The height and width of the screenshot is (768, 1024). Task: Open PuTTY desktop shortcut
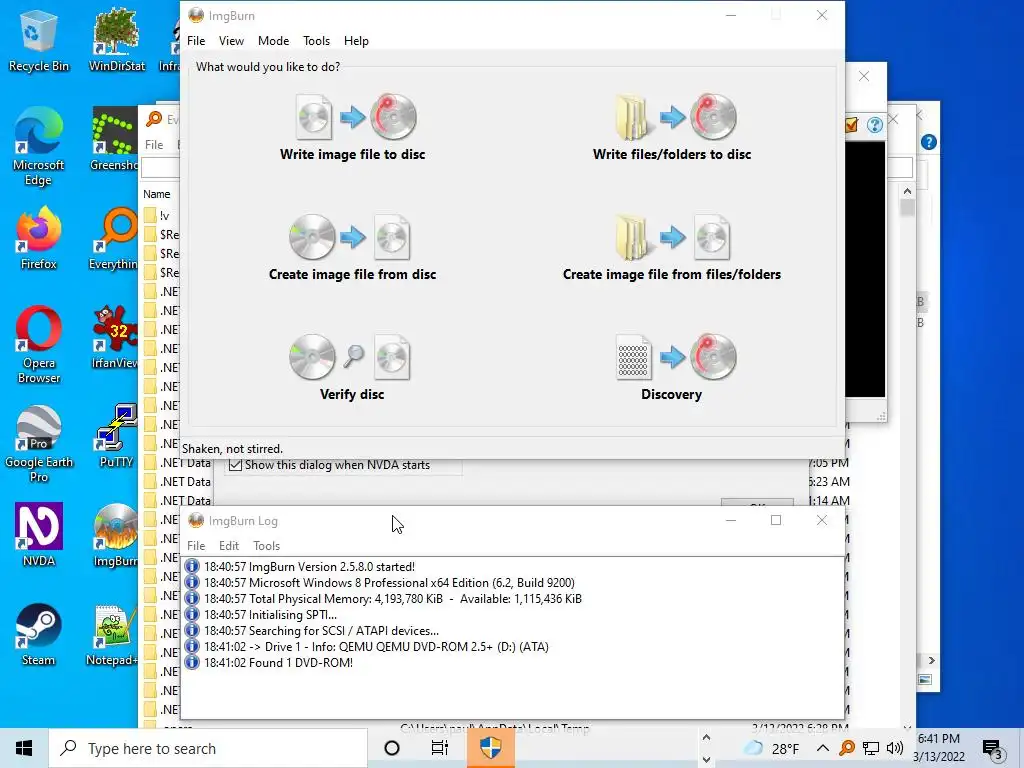(x=116, y=436)
